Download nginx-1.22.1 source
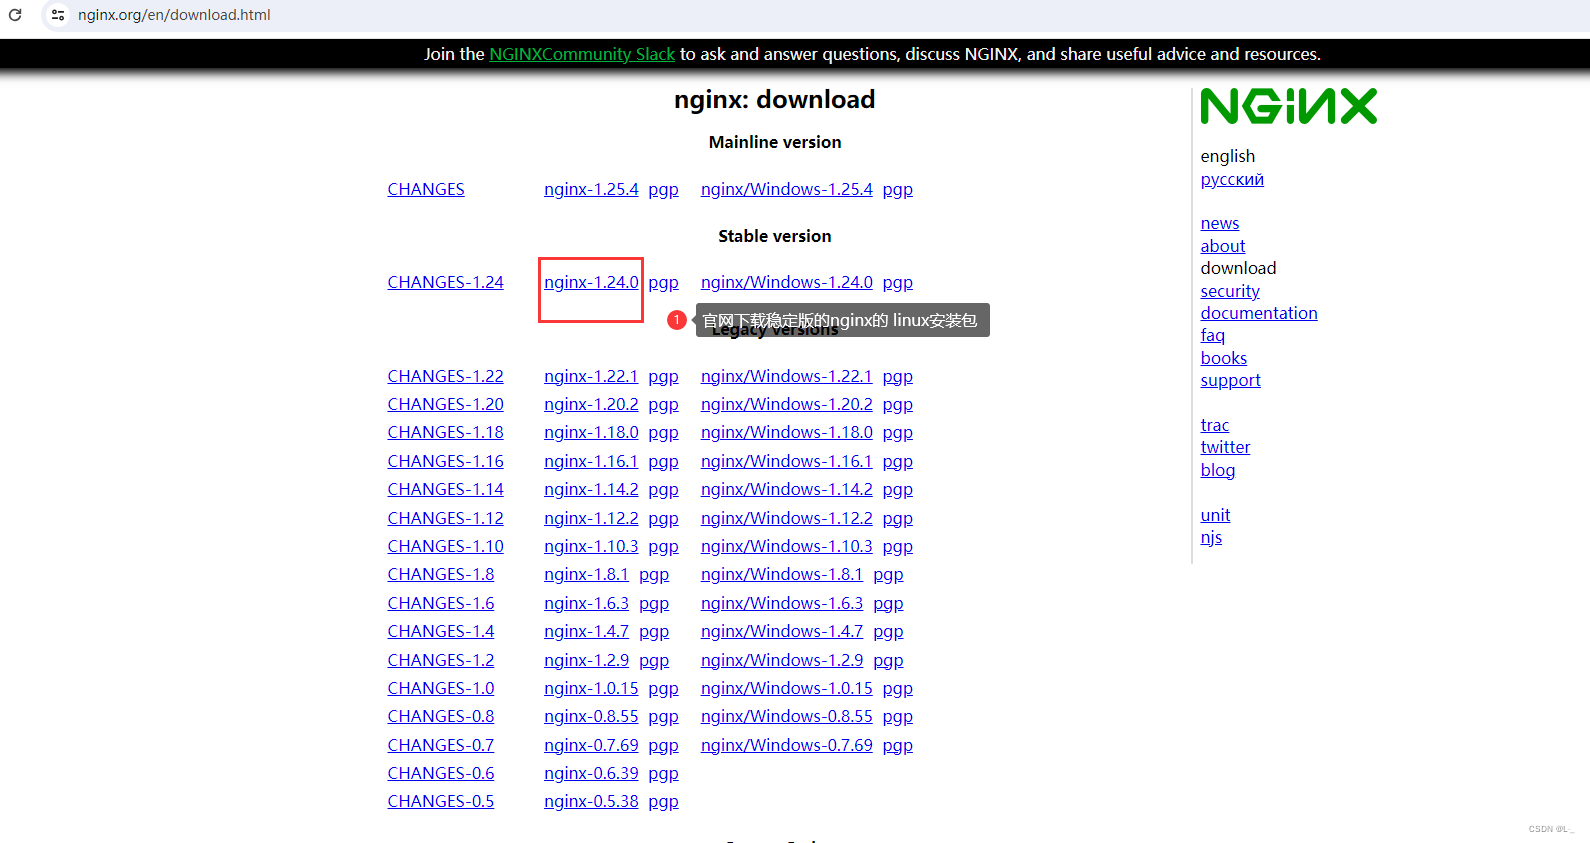The width and height of the screenshot is (1590, 843). point(591,376)
